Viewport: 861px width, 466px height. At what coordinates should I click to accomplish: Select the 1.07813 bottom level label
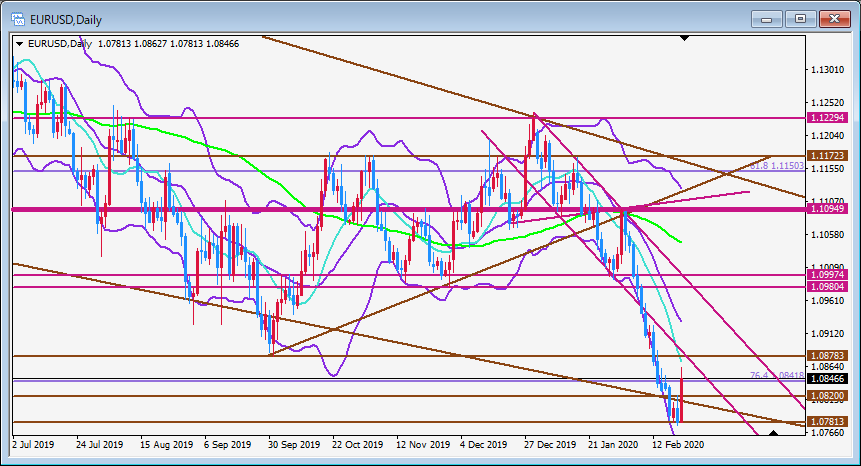[827, 422]
